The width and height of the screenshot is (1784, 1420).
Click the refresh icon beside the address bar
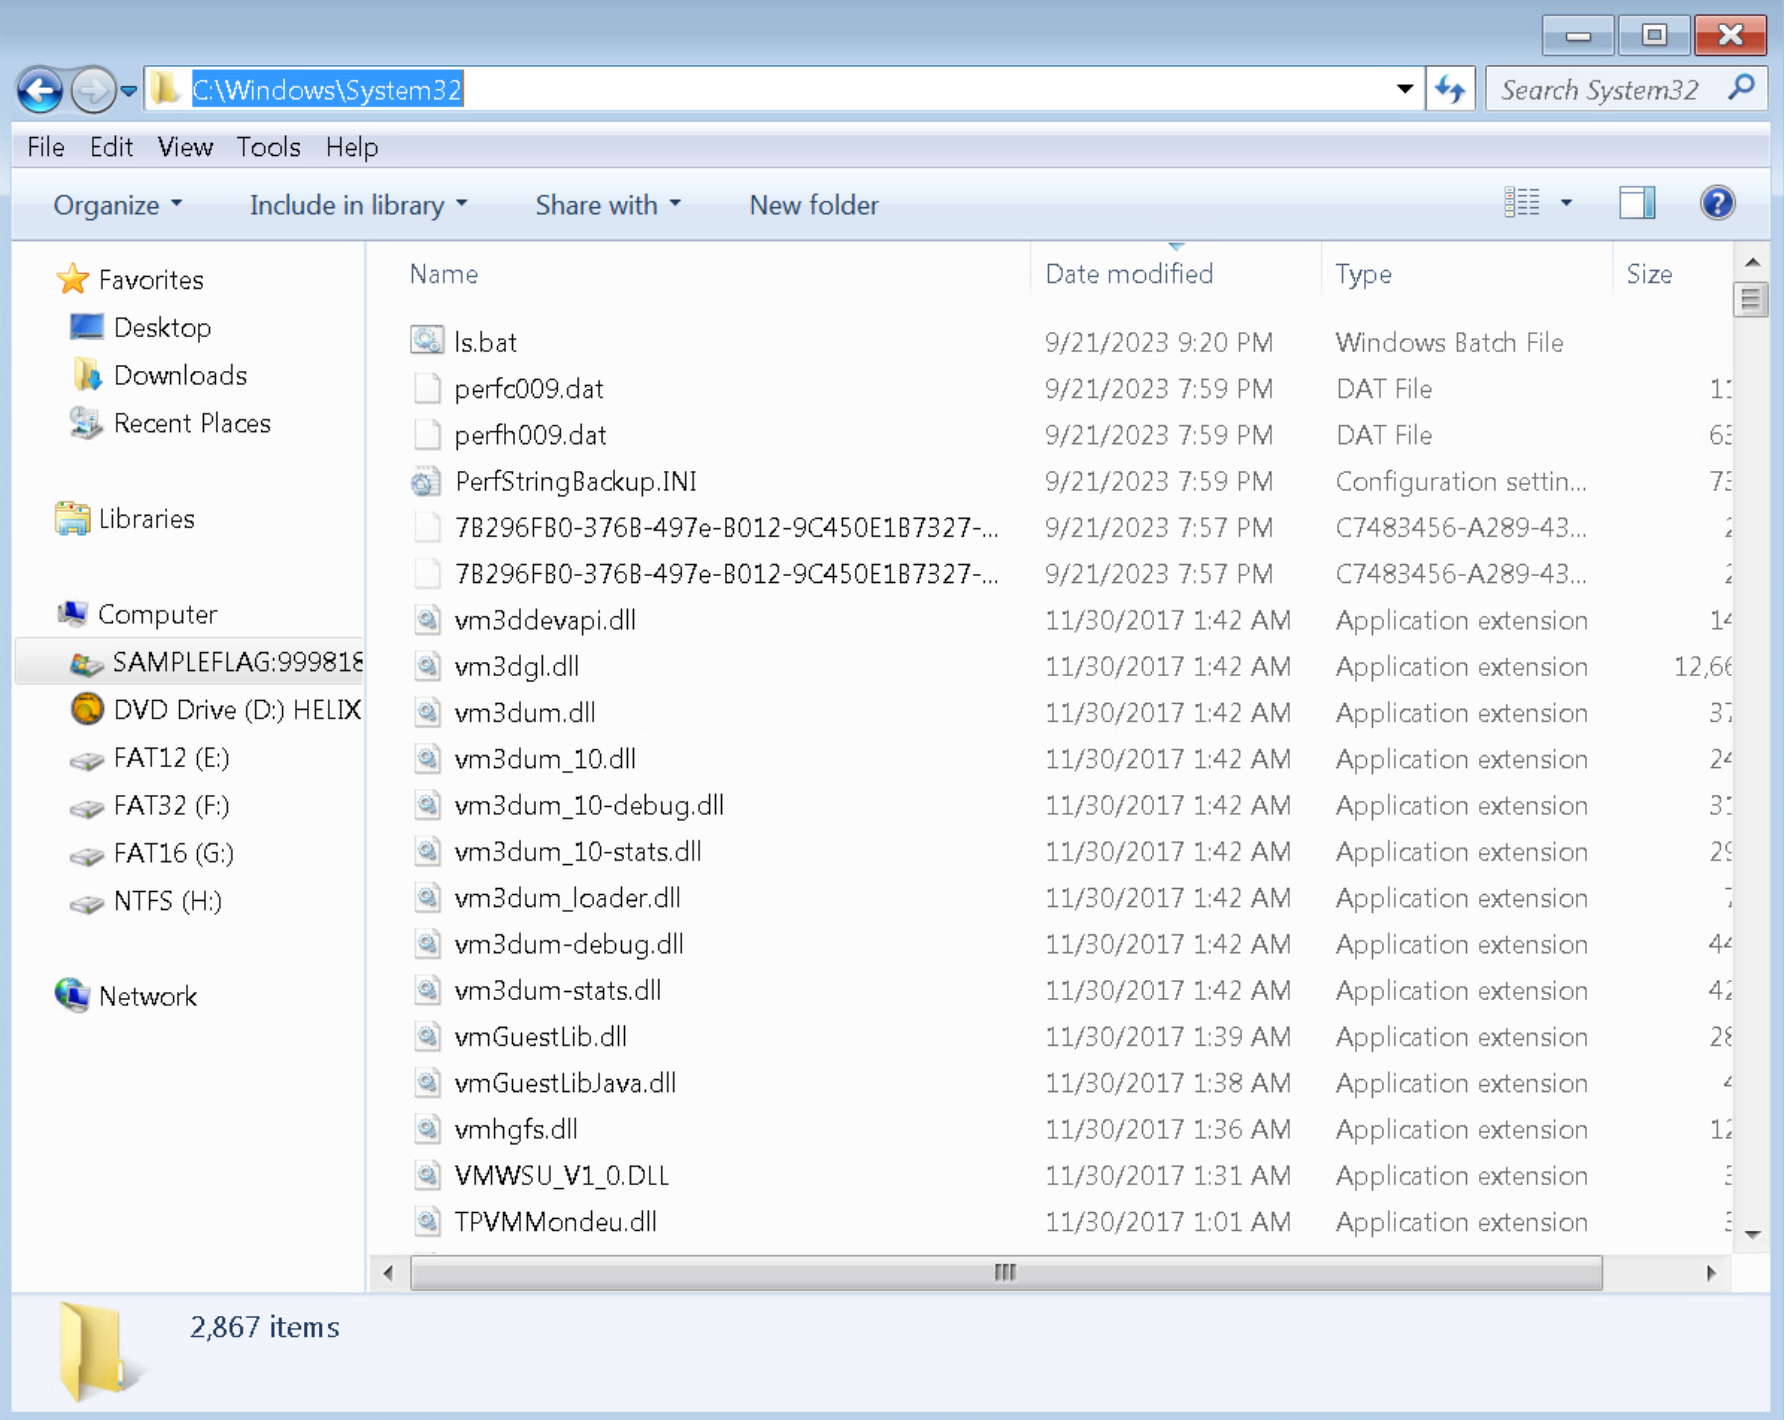click(x=1449, y=88)
